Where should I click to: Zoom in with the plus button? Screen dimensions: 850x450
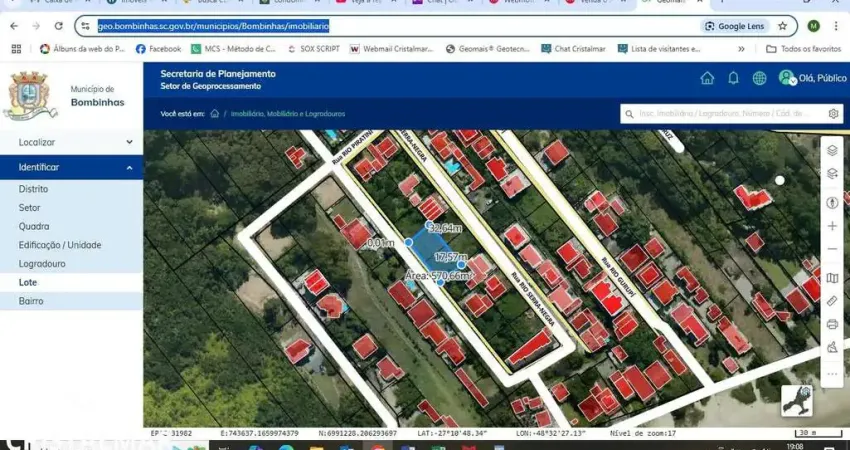tap(831, 226)
